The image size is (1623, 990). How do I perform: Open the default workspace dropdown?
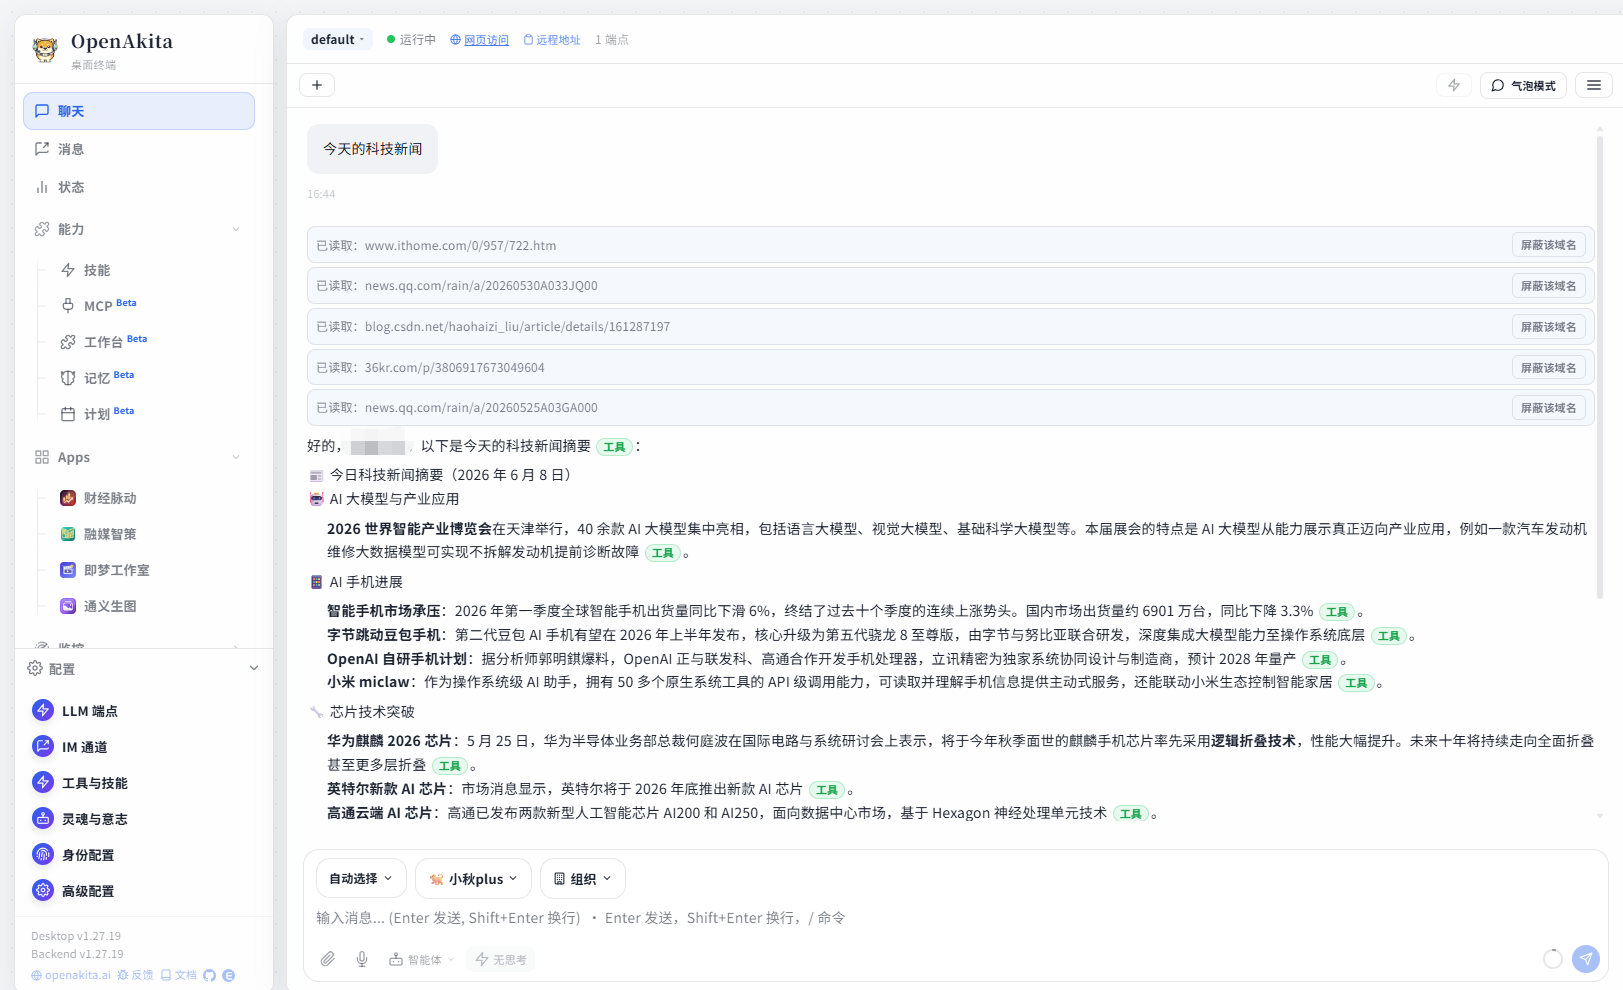point(338,40)
